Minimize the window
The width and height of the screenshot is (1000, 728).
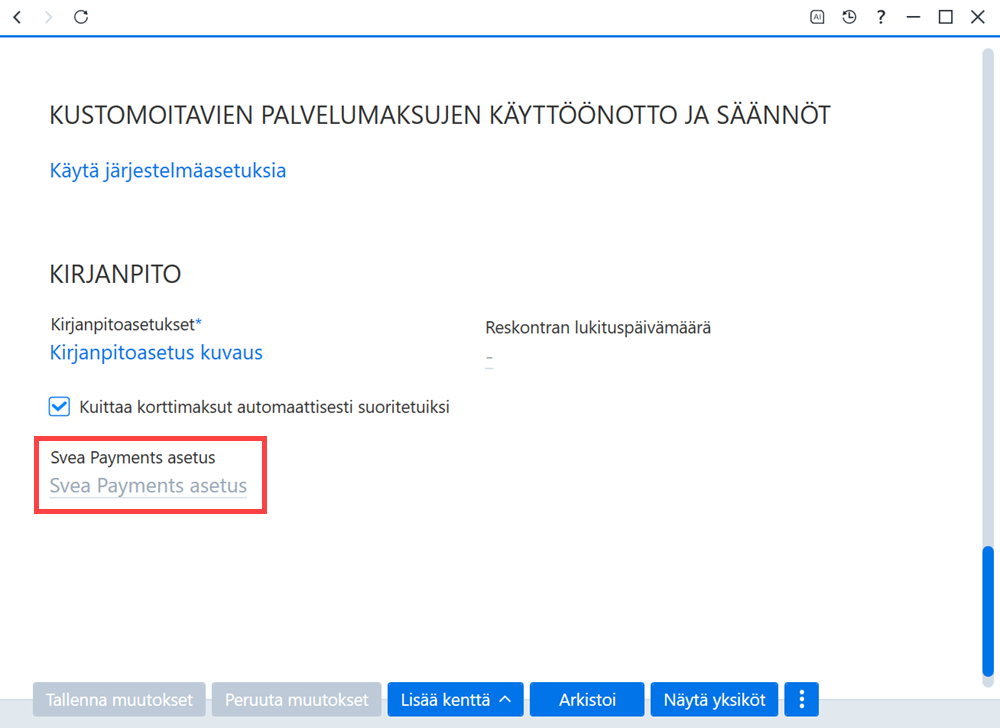(x=913, y=17)
